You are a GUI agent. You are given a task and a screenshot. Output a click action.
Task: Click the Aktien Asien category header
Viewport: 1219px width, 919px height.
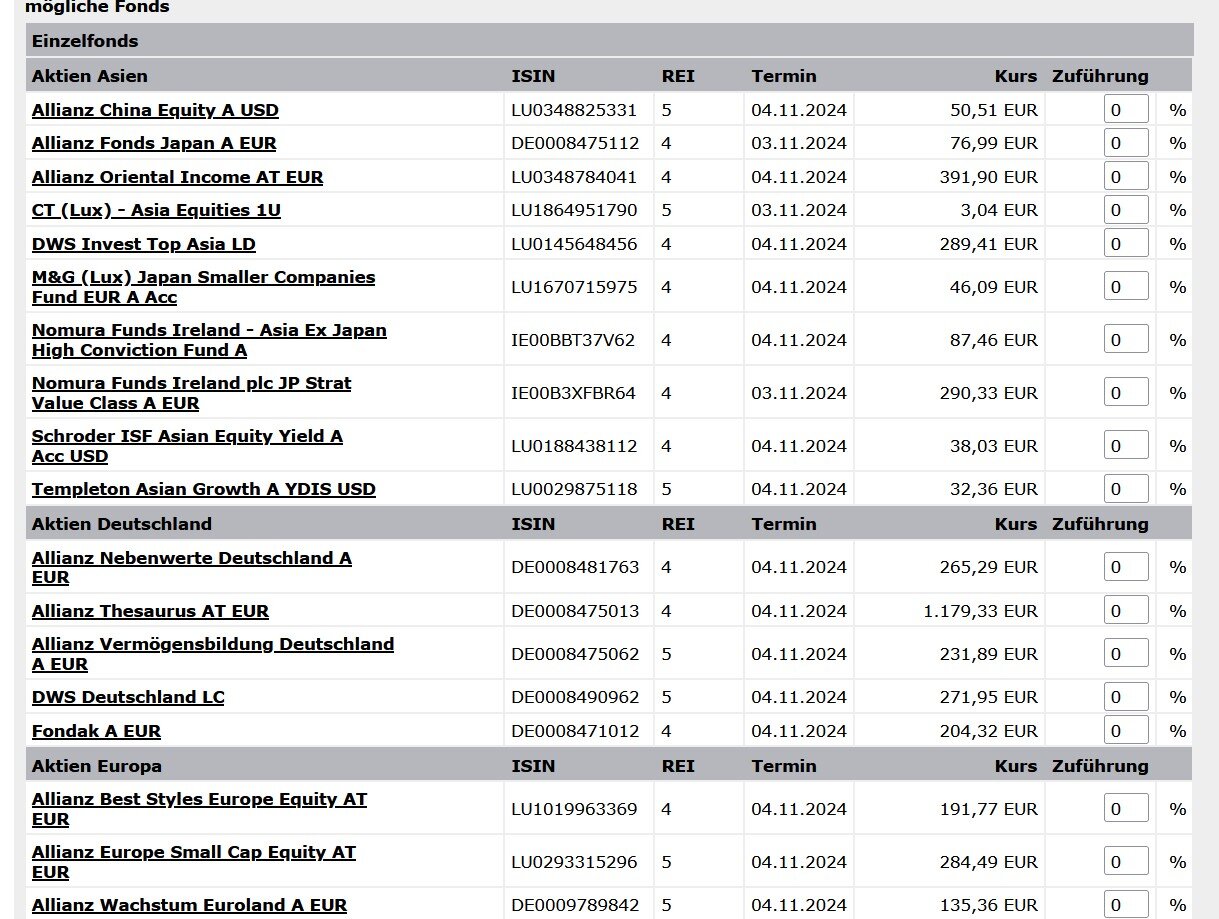(90, 76)
